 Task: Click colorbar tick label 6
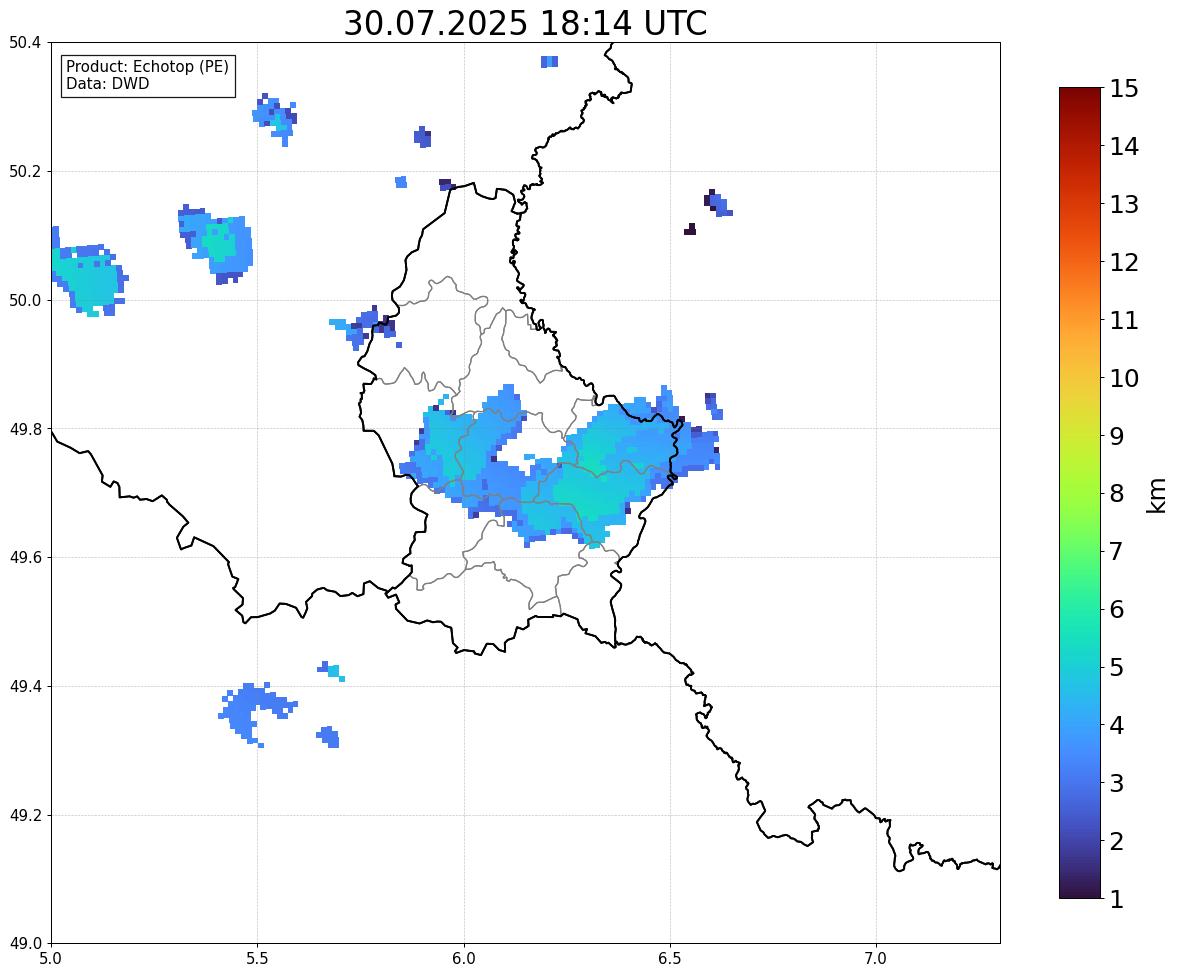1117,609
